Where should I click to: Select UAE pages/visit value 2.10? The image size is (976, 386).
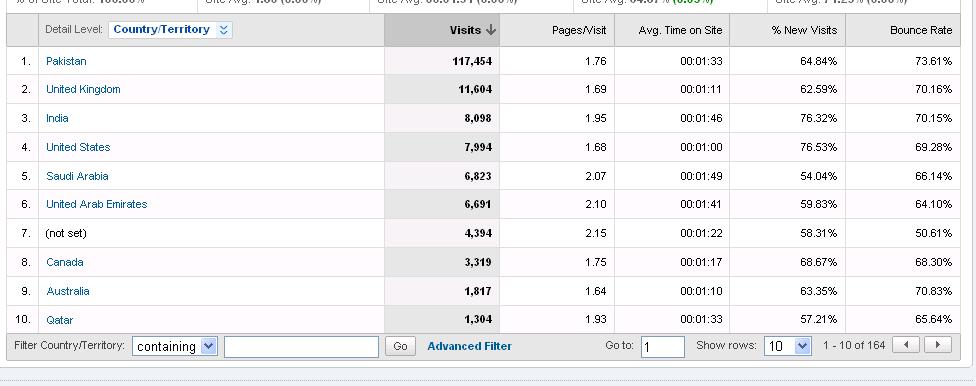coord(596,204)
